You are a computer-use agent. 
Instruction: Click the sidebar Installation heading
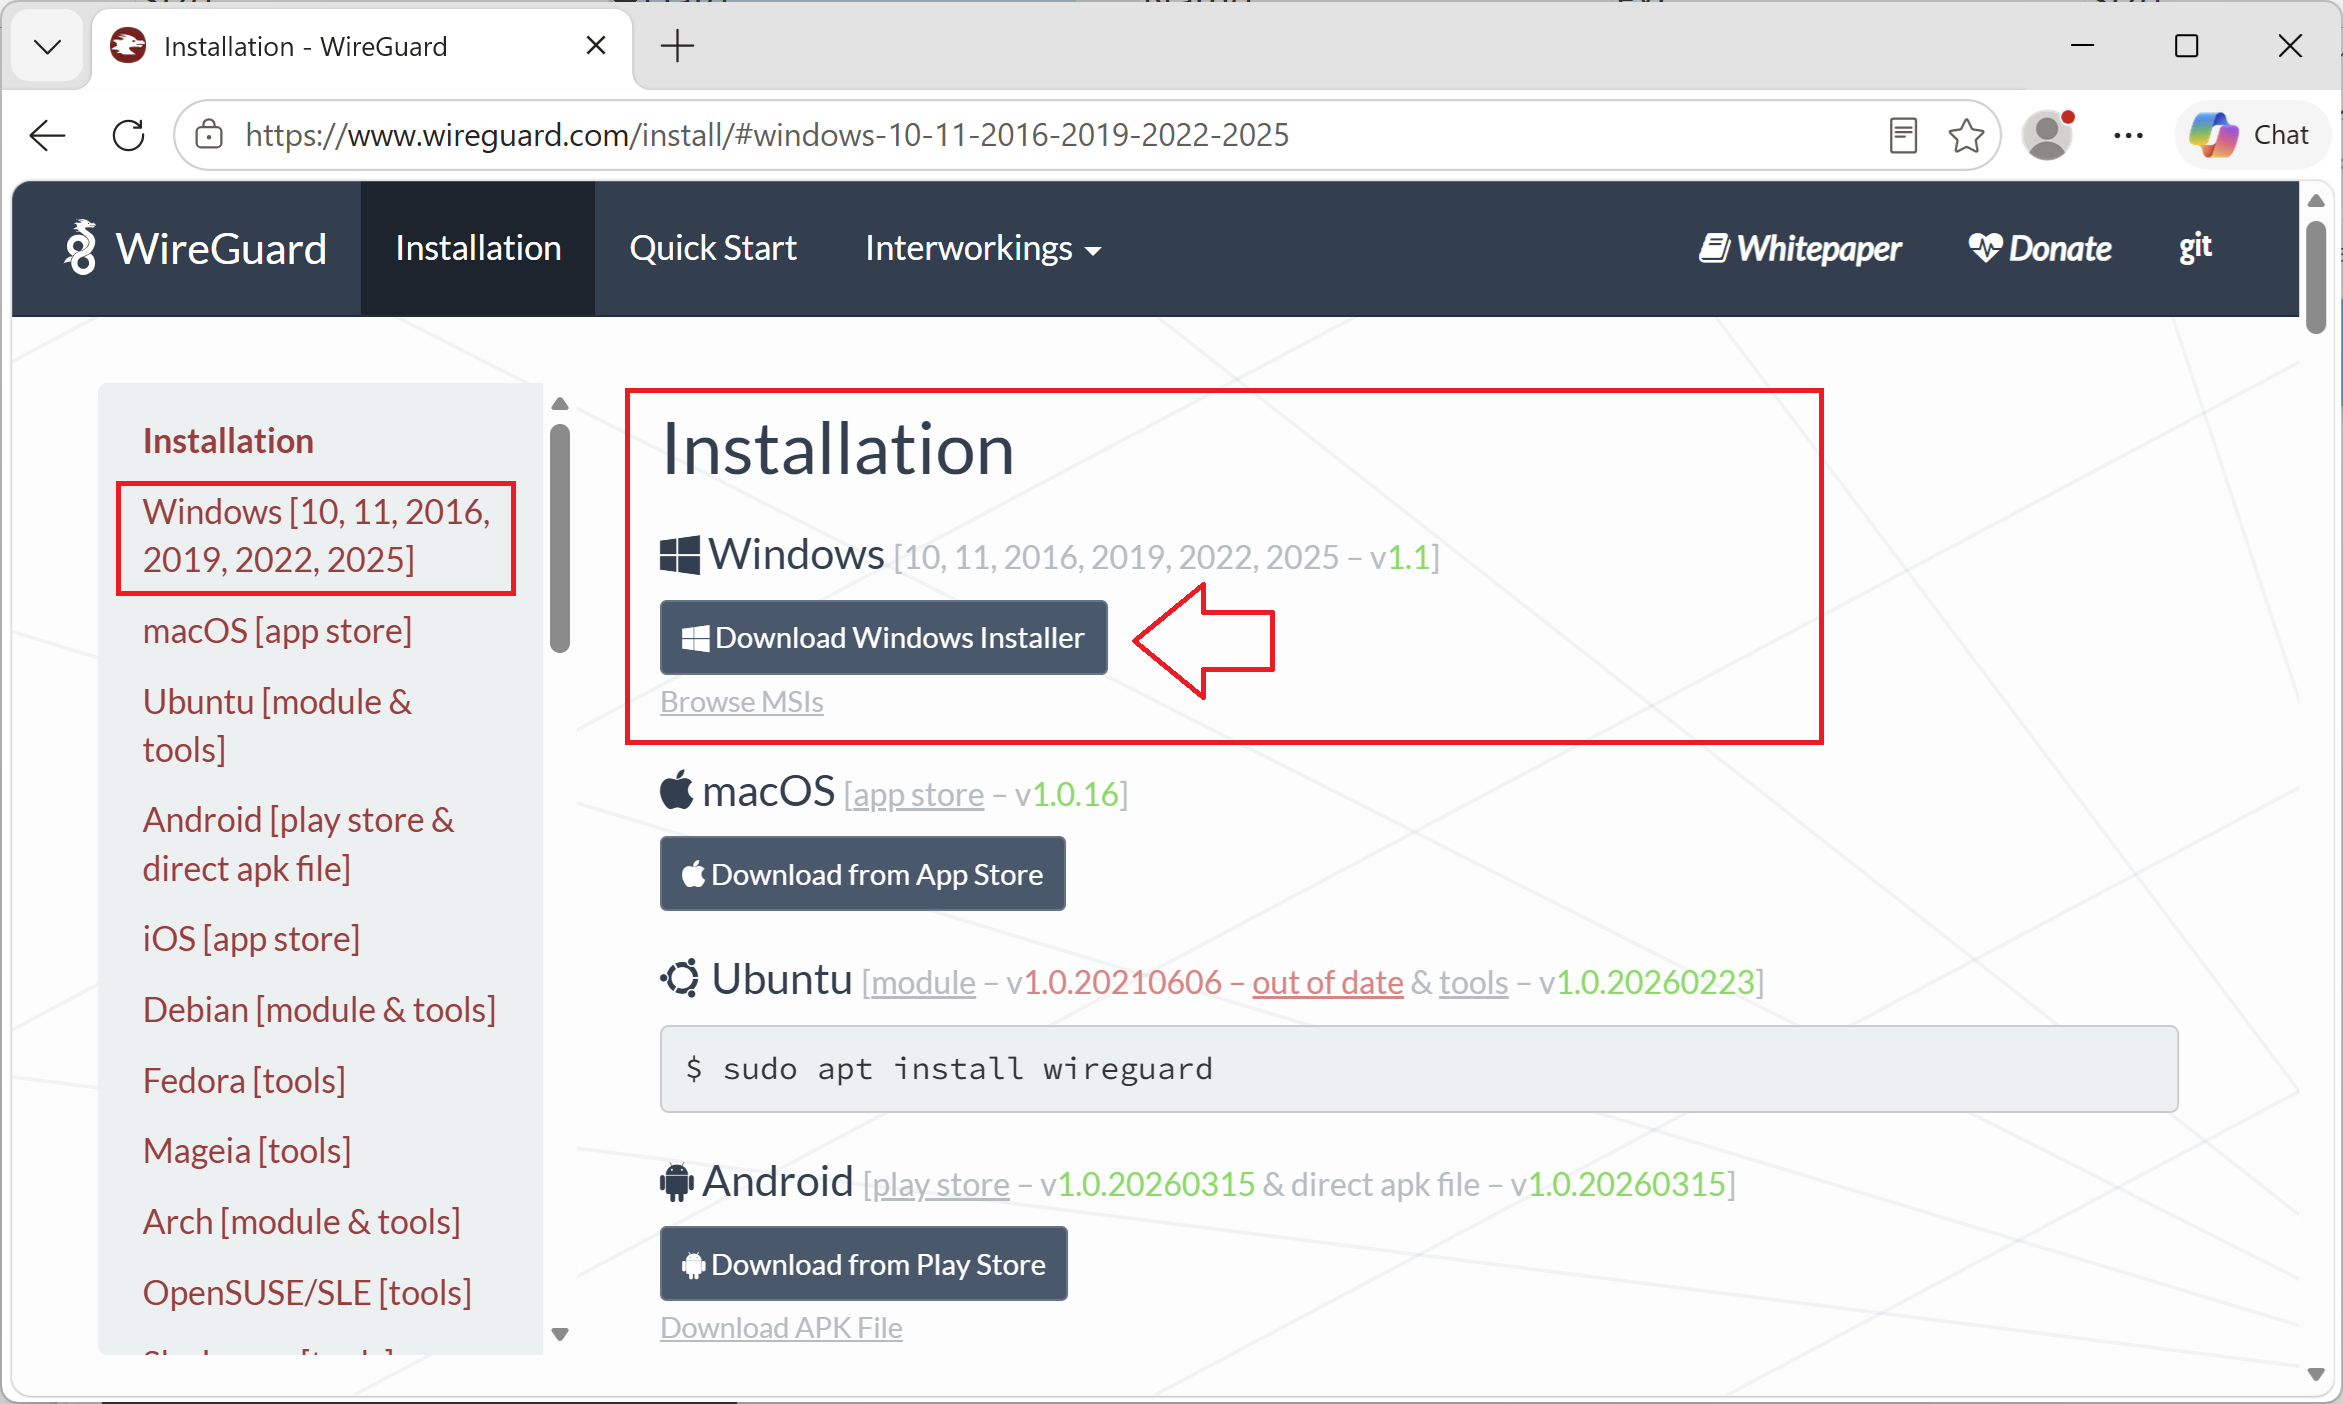coord(228,441)
